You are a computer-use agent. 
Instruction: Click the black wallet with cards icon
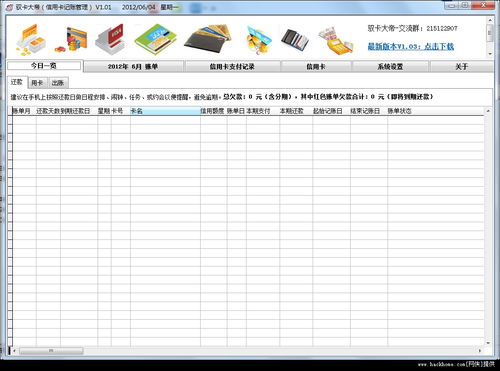coord(208,38)
